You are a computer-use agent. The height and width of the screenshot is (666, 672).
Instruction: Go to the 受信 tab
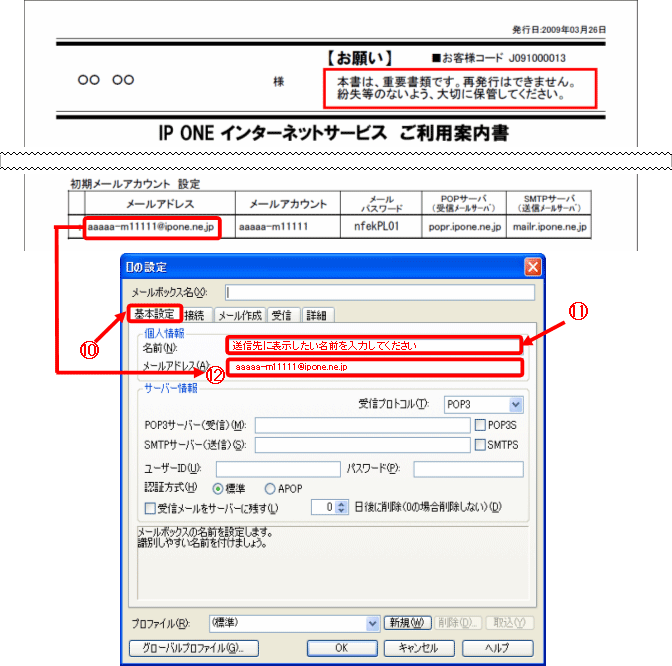(x=283, y=315)
